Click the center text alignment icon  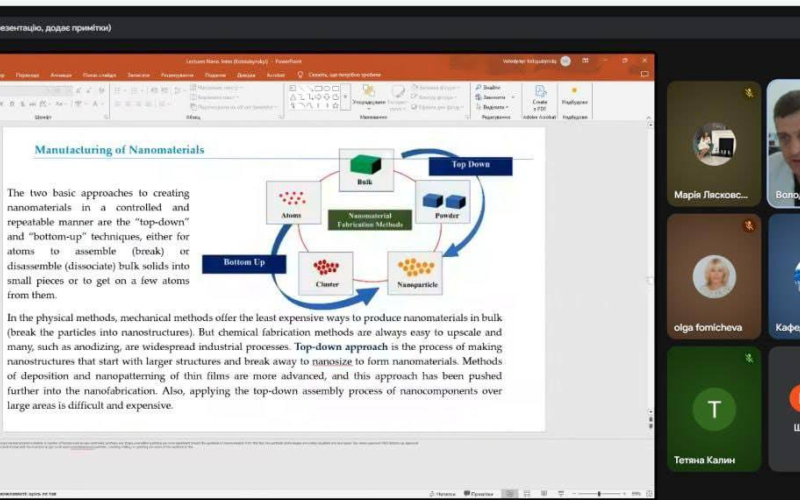pos(128,104)
